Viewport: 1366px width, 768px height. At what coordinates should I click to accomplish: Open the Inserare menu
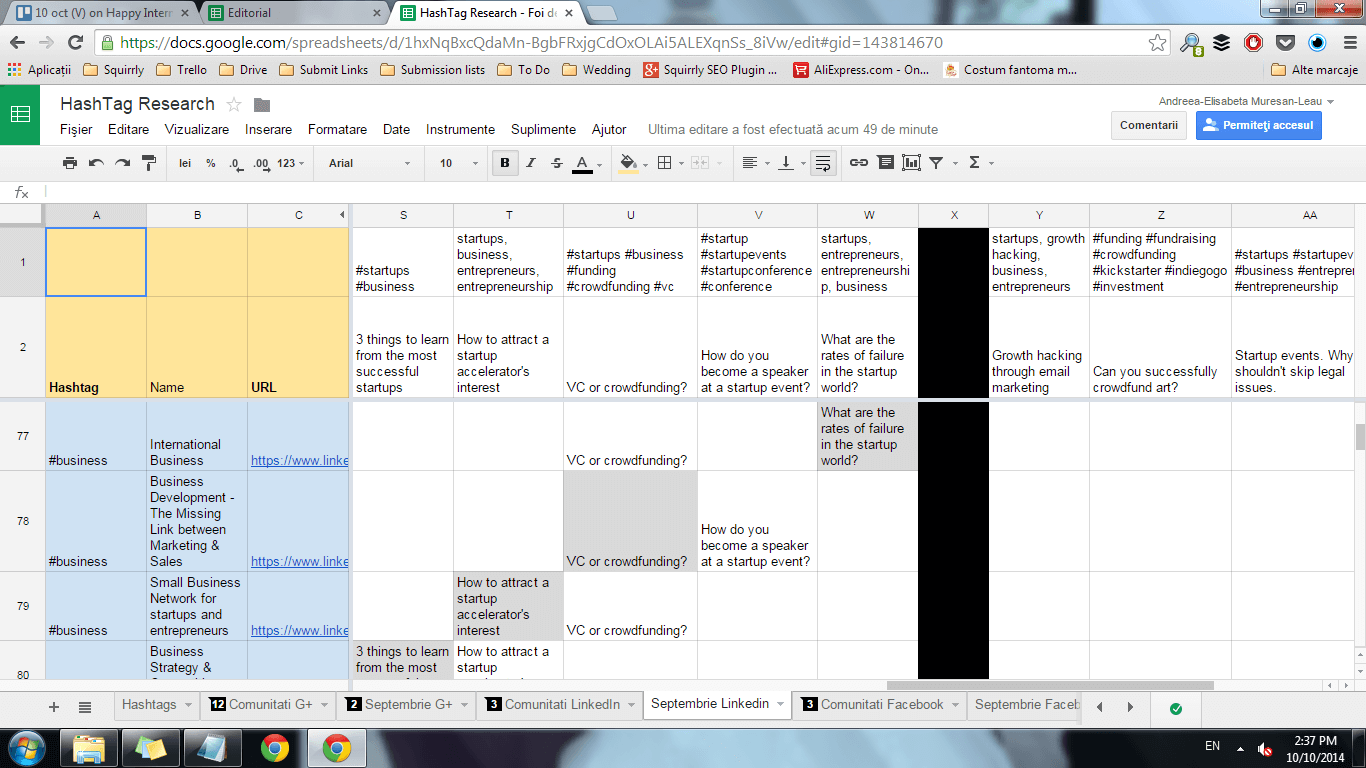pos(269,129)
